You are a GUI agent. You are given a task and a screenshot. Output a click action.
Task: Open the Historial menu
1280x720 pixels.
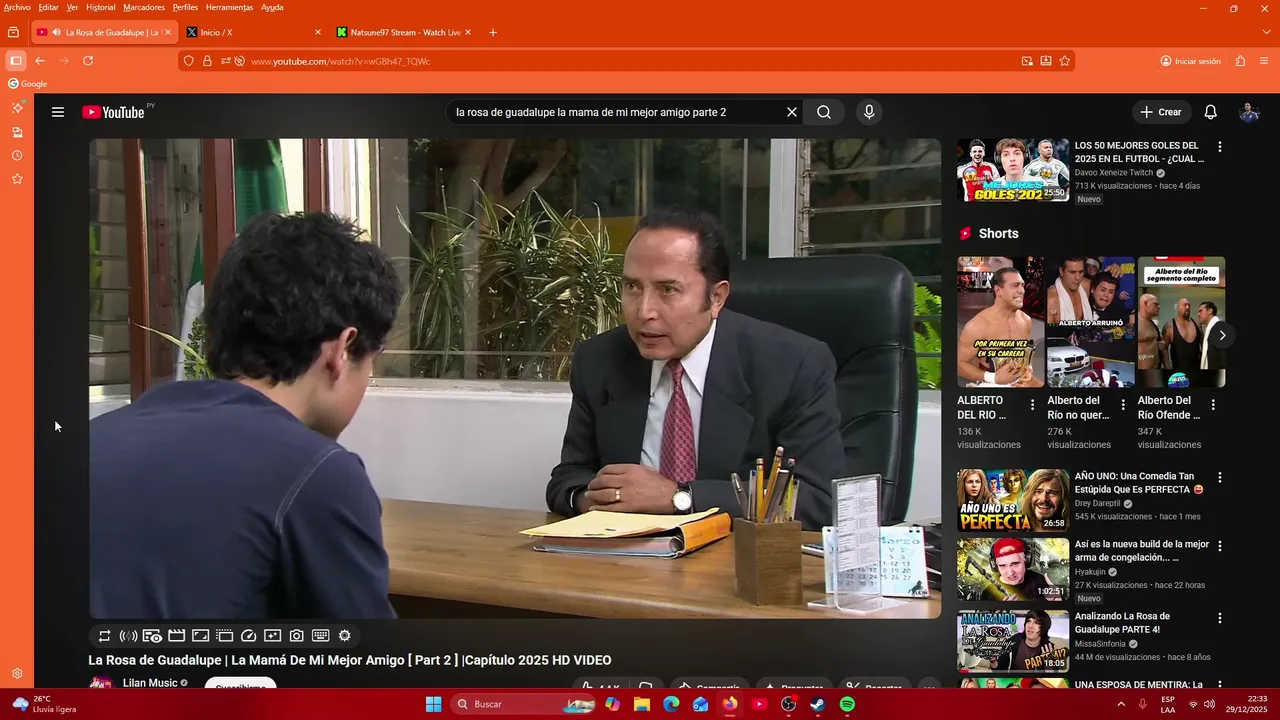pos(101,7)
